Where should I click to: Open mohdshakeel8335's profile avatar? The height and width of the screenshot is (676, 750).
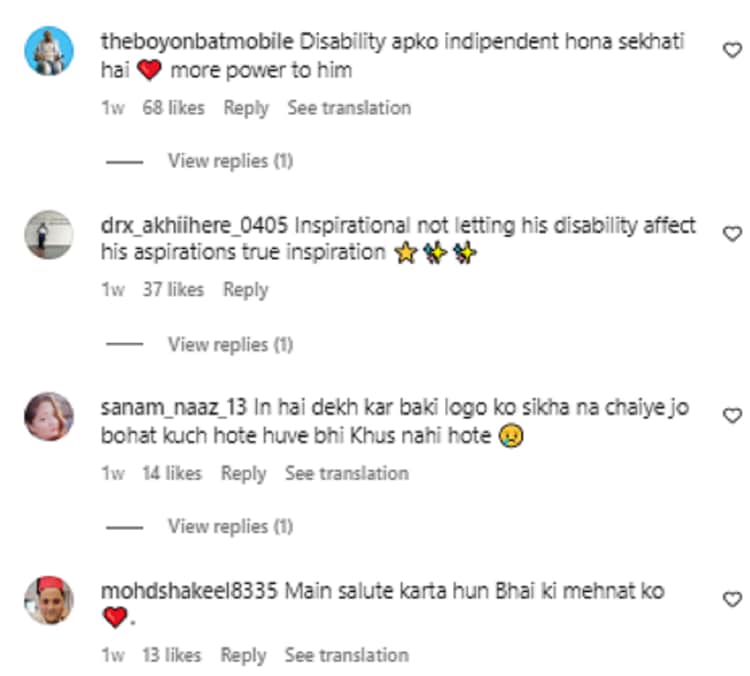point(49,600)
